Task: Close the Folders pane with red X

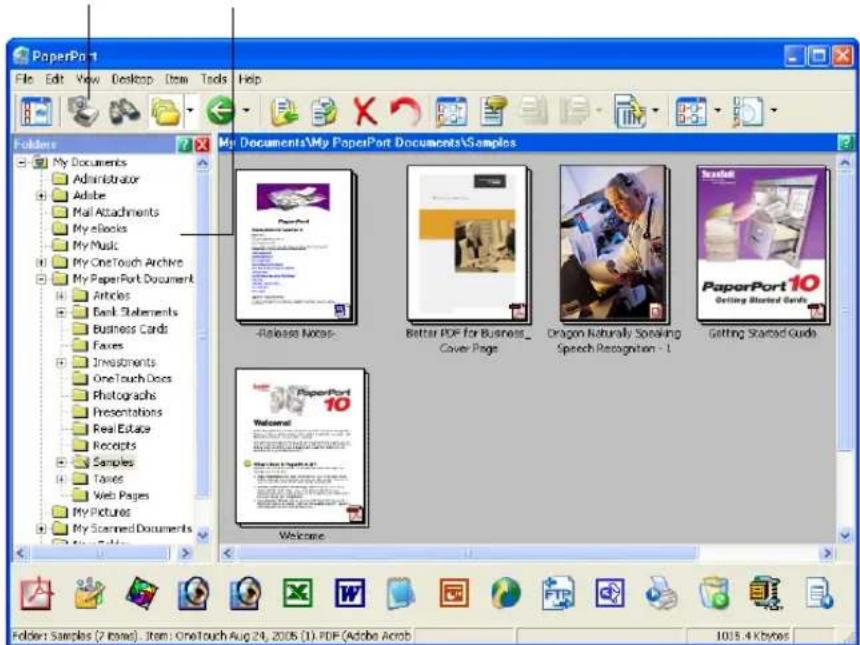Action: 202,144
